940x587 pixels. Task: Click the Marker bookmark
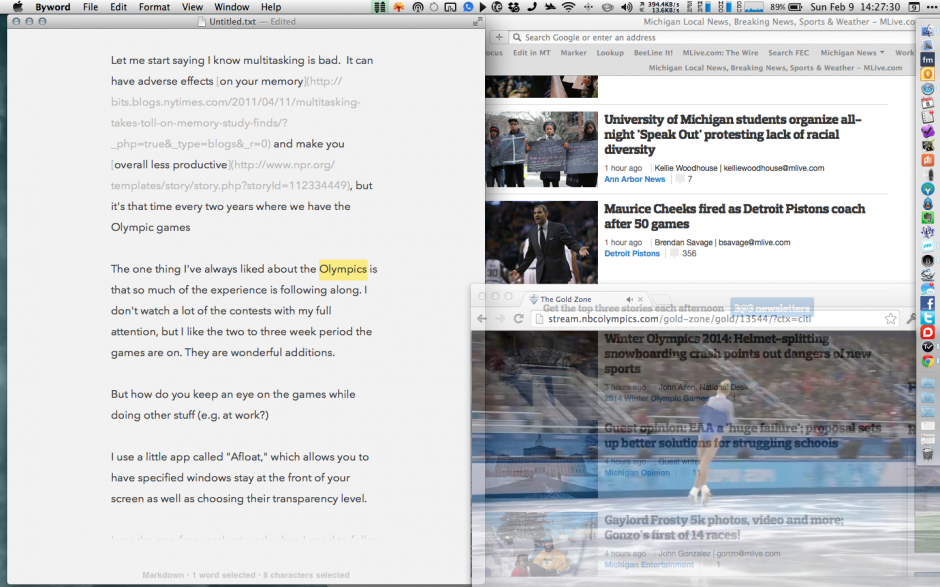pyautogui.click(x=574, y=53)
